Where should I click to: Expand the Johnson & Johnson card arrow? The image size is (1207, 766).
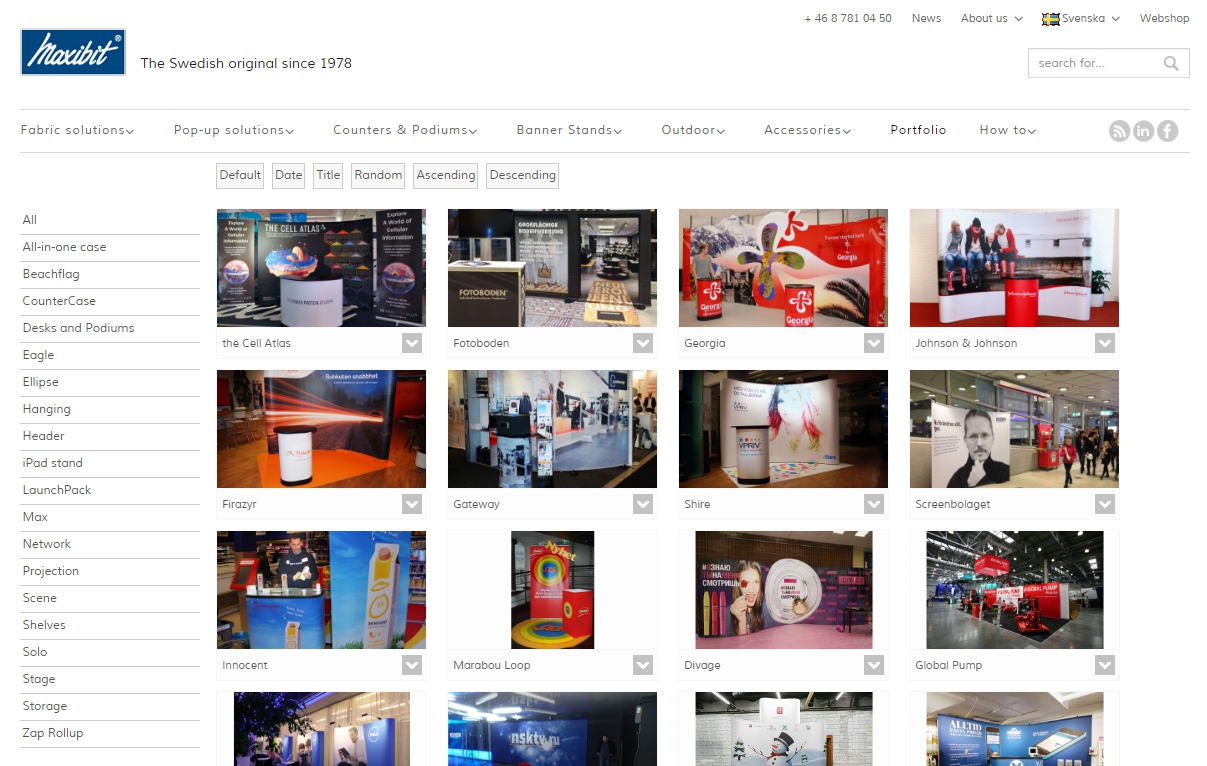coord(1105,343)
